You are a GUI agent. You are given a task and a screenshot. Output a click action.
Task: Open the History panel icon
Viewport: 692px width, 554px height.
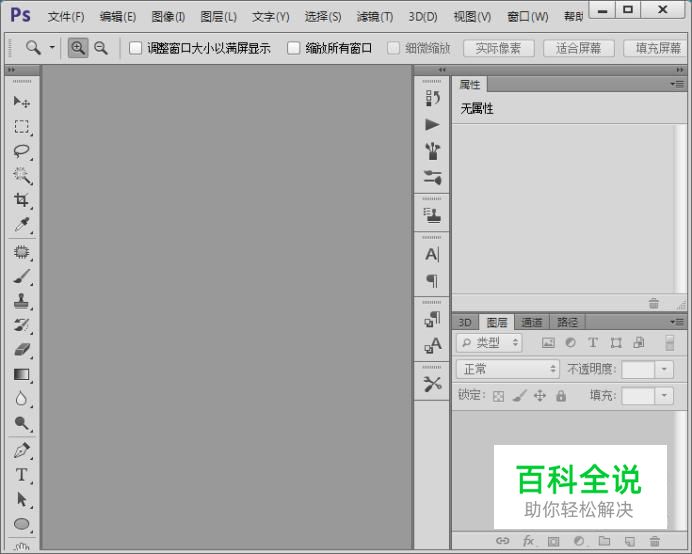click(432, 98)
